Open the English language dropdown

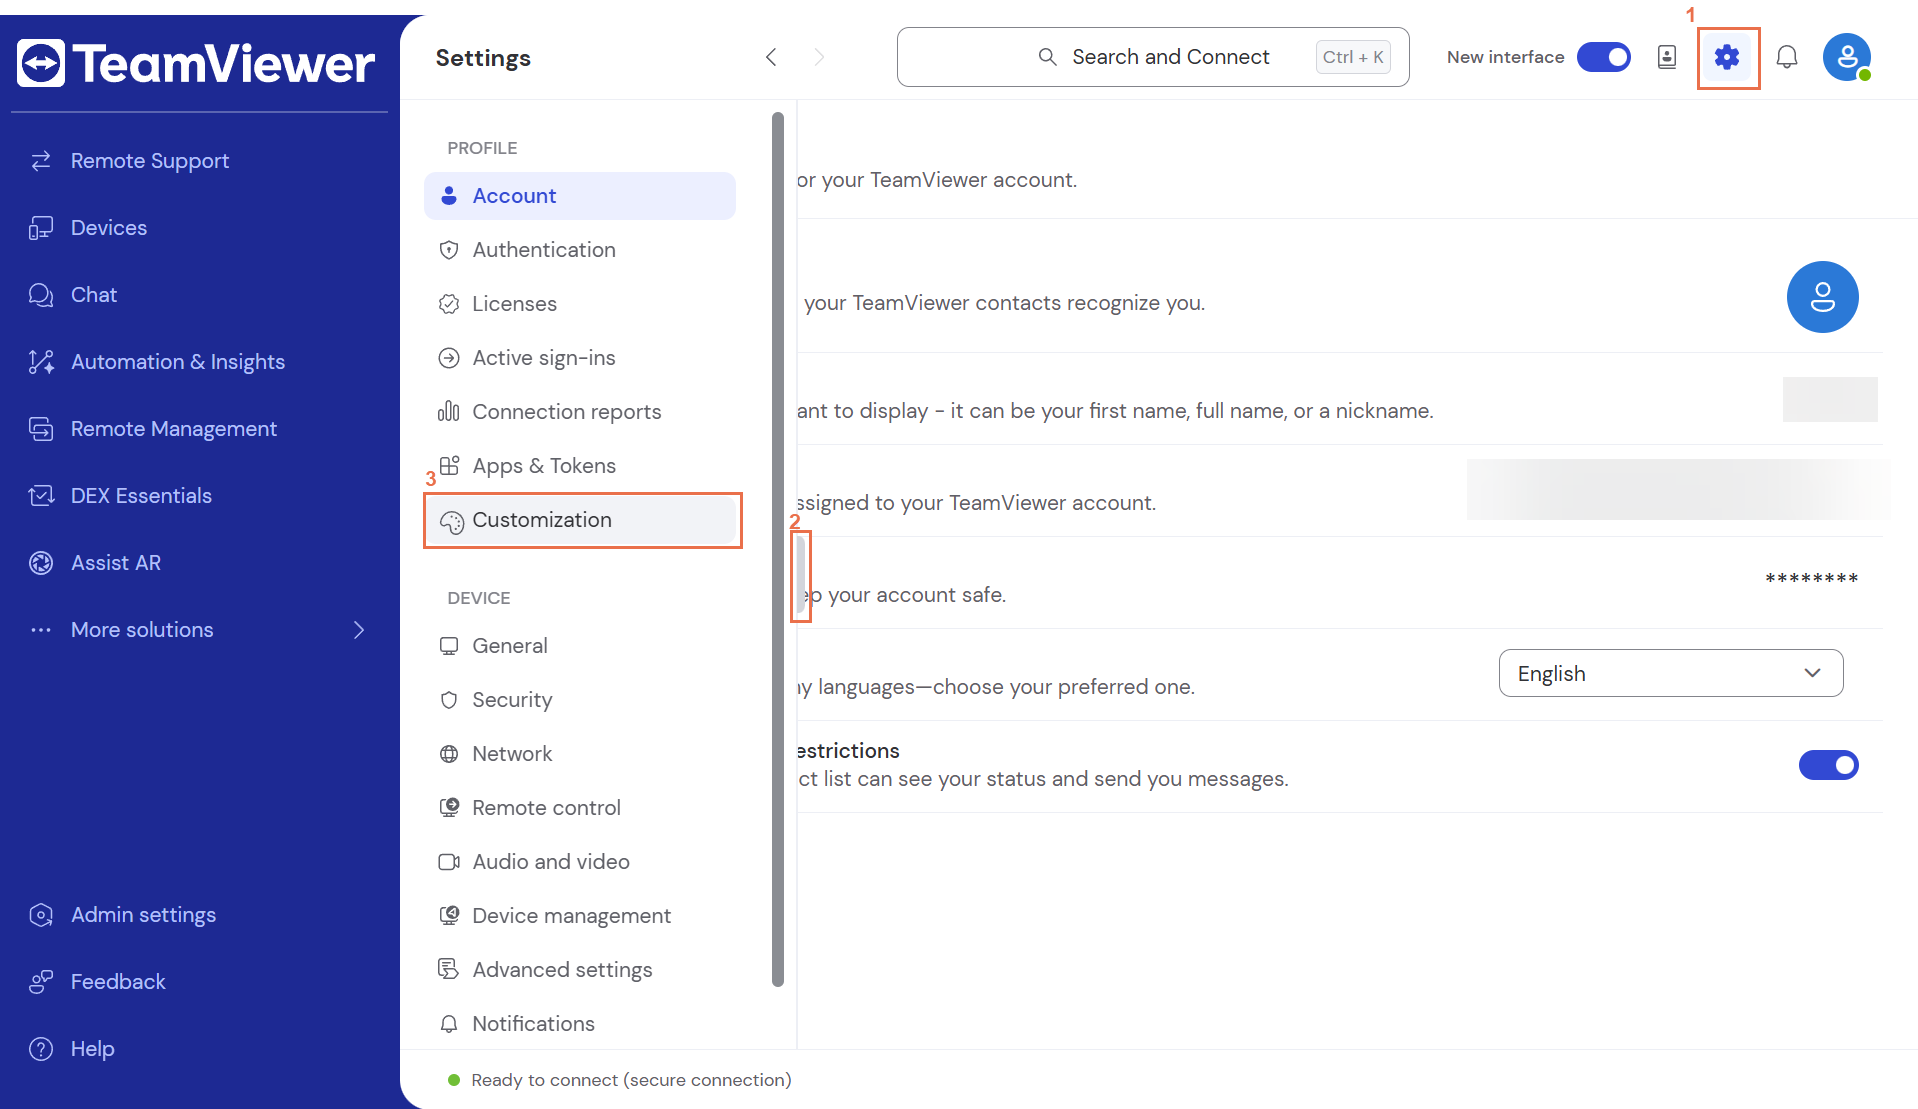click(1670, 673)
